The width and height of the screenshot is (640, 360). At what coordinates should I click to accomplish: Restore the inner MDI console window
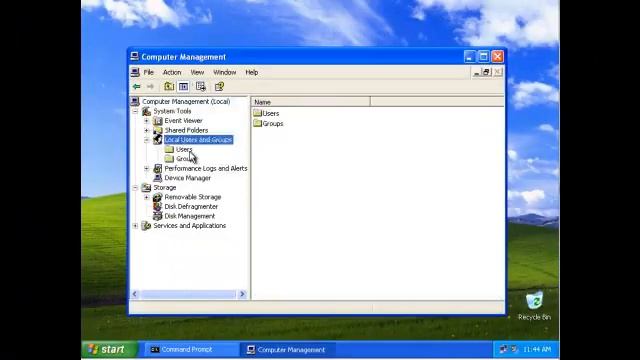tap(486, 72)
